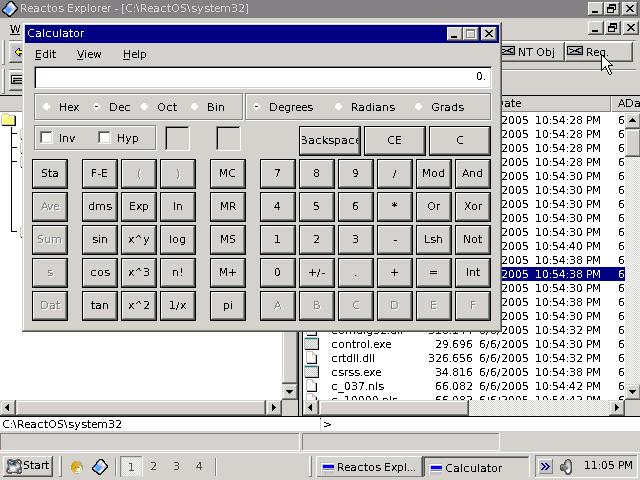Switch to virtual desktop 3
Image resolution: width=640 pixels, height=480 pixels.
coord(176,466)
